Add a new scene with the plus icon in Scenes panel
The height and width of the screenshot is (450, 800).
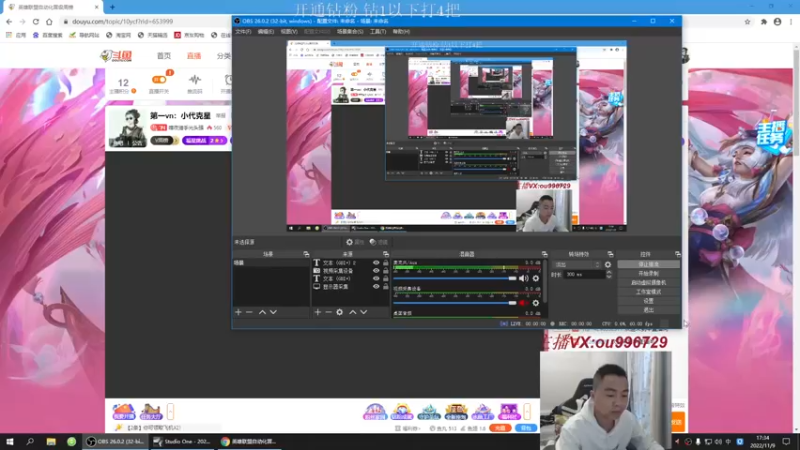pos(238,312)
